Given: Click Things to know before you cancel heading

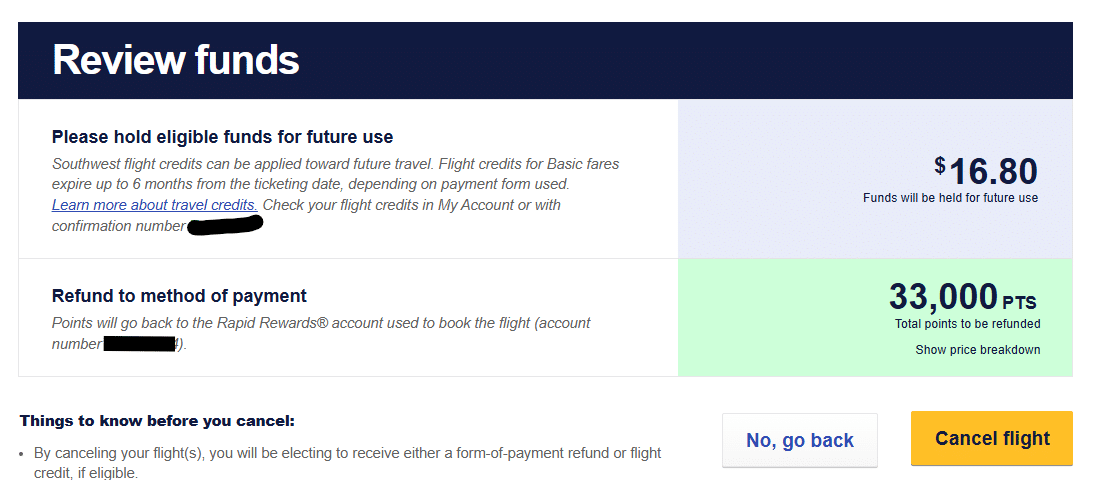Looking at the screenshot, I should tap(157, 421).
